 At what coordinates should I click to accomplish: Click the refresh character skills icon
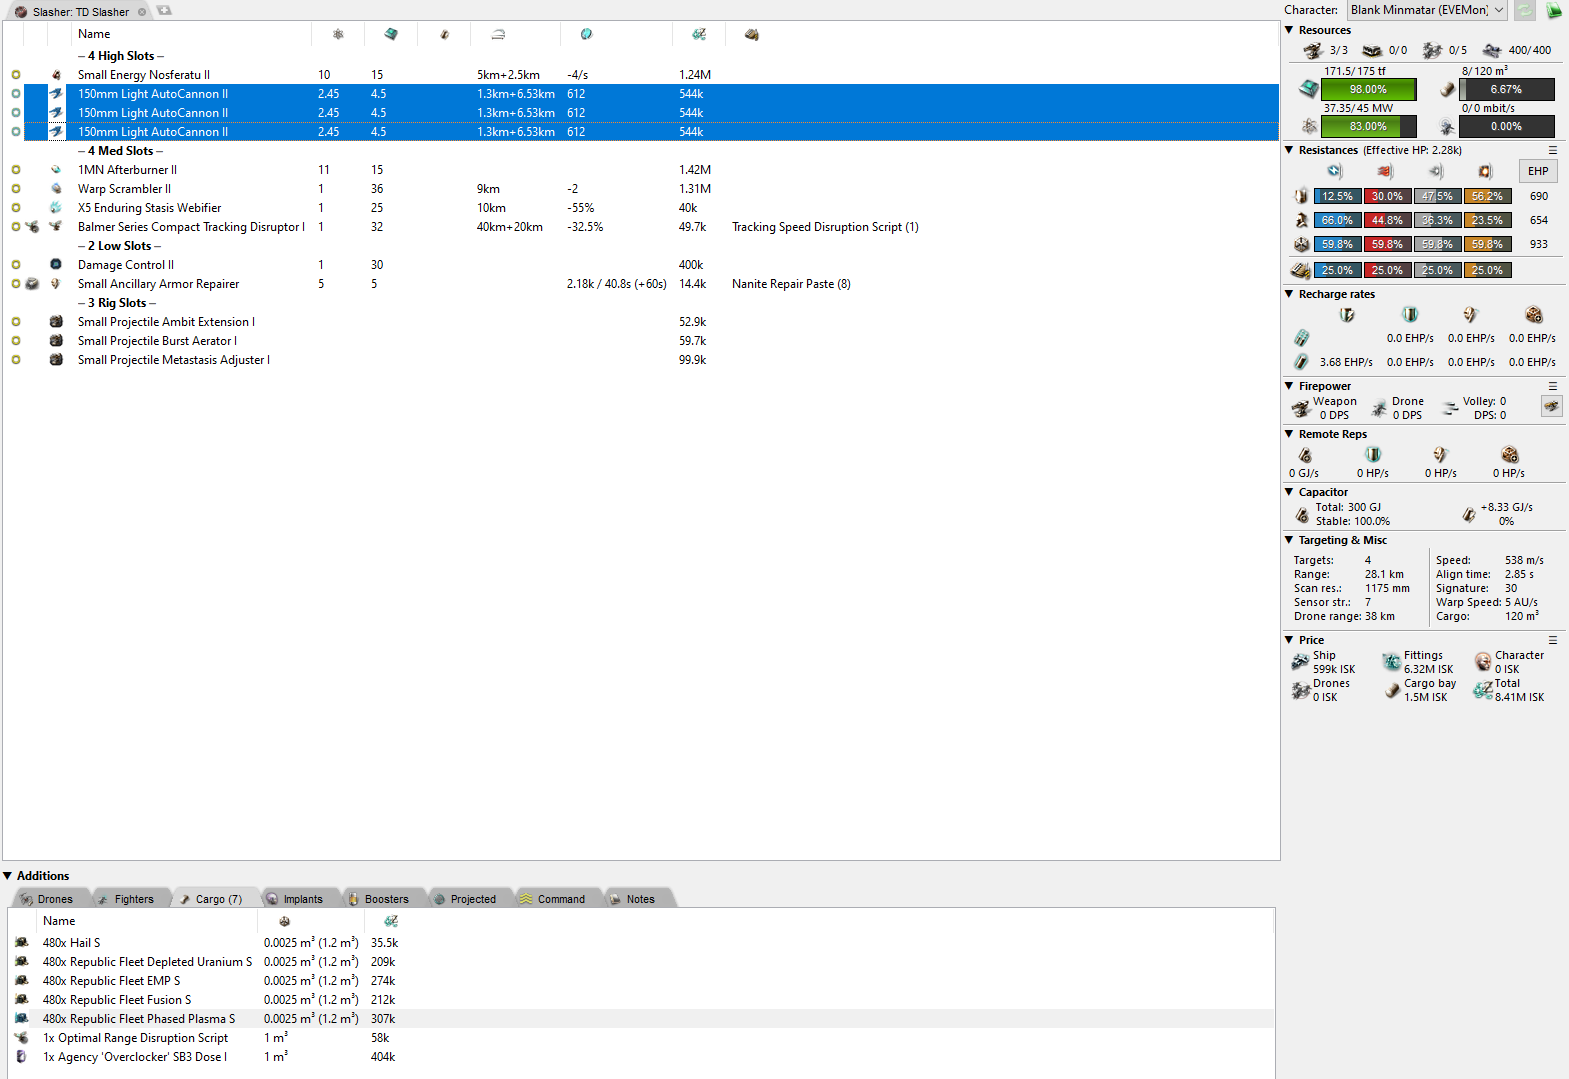tap(1524, 10)
